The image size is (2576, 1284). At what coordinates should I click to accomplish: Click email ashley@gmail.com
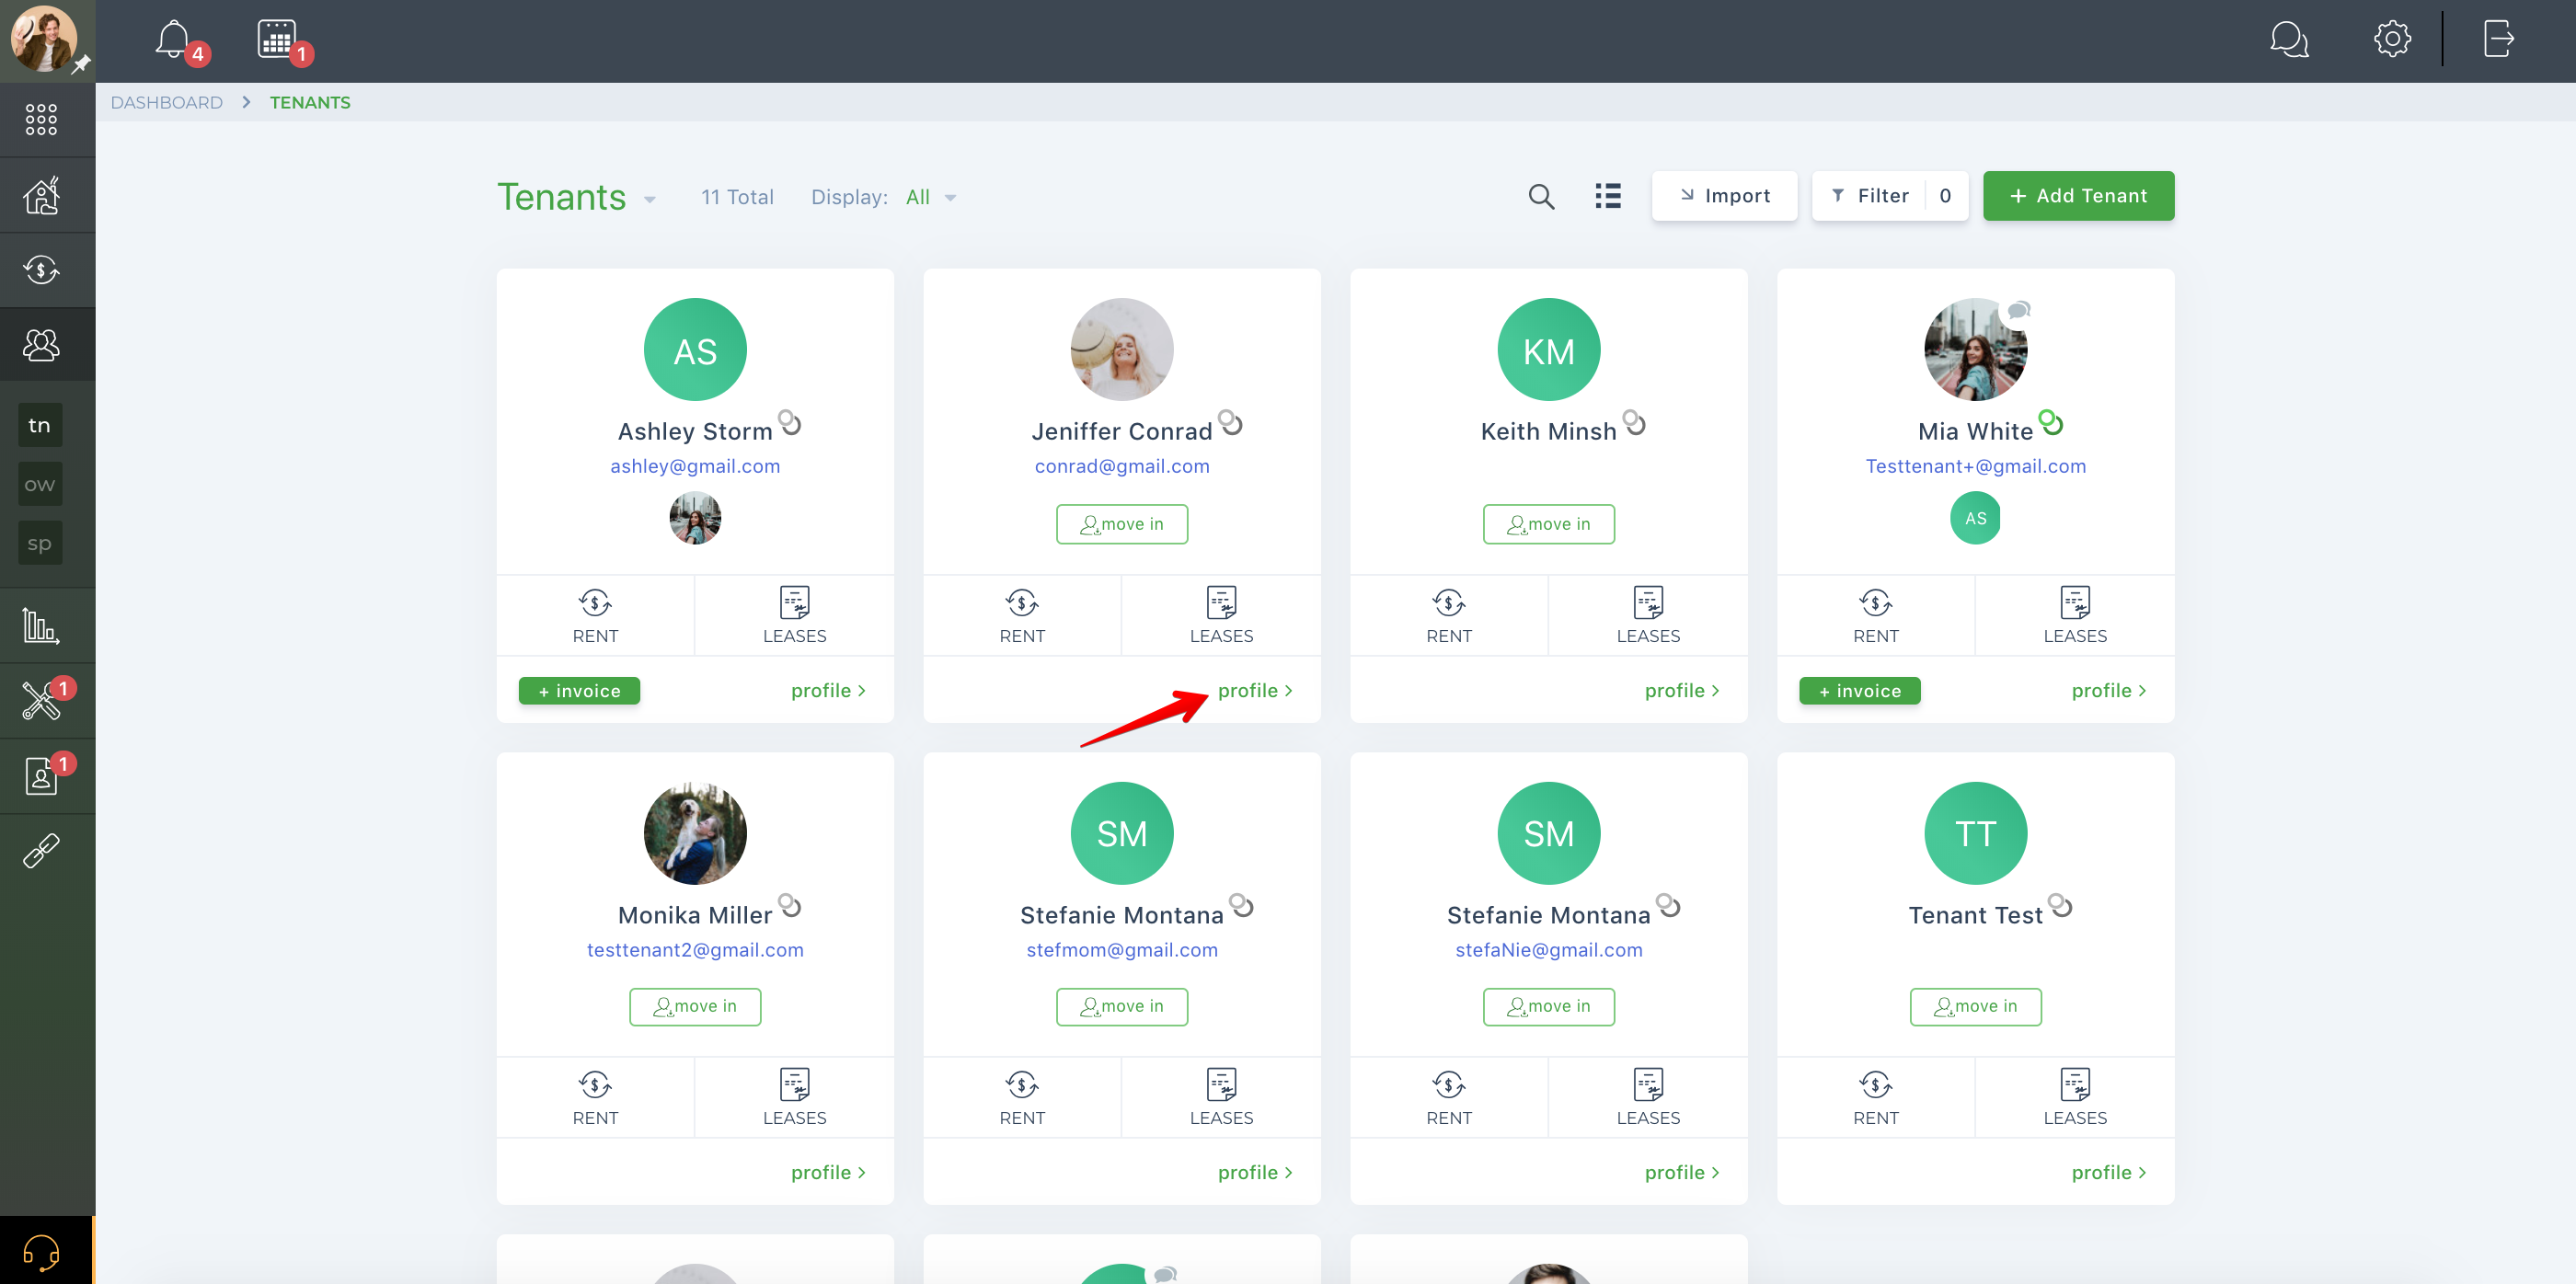pos(695,466)
